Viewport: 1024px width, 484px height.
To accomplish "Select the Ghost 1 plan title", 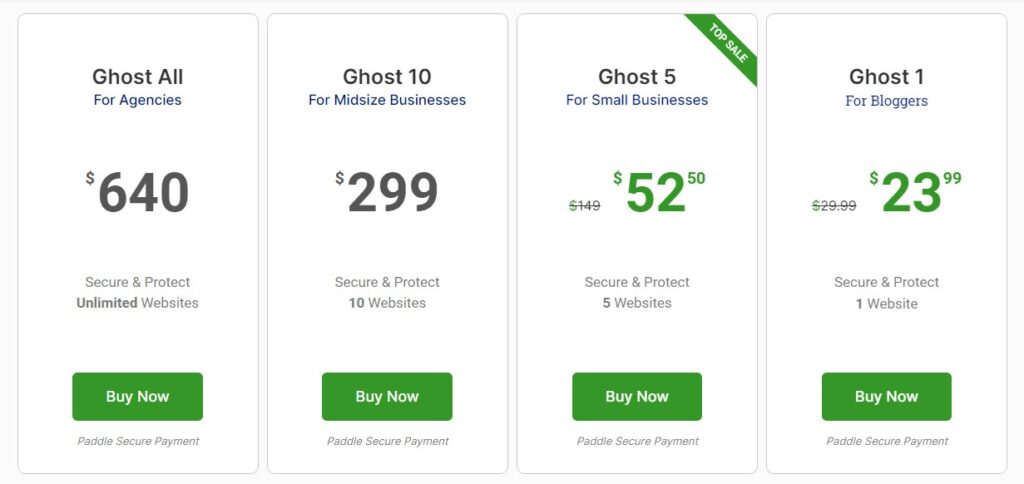I will click(x=886, y=77).
